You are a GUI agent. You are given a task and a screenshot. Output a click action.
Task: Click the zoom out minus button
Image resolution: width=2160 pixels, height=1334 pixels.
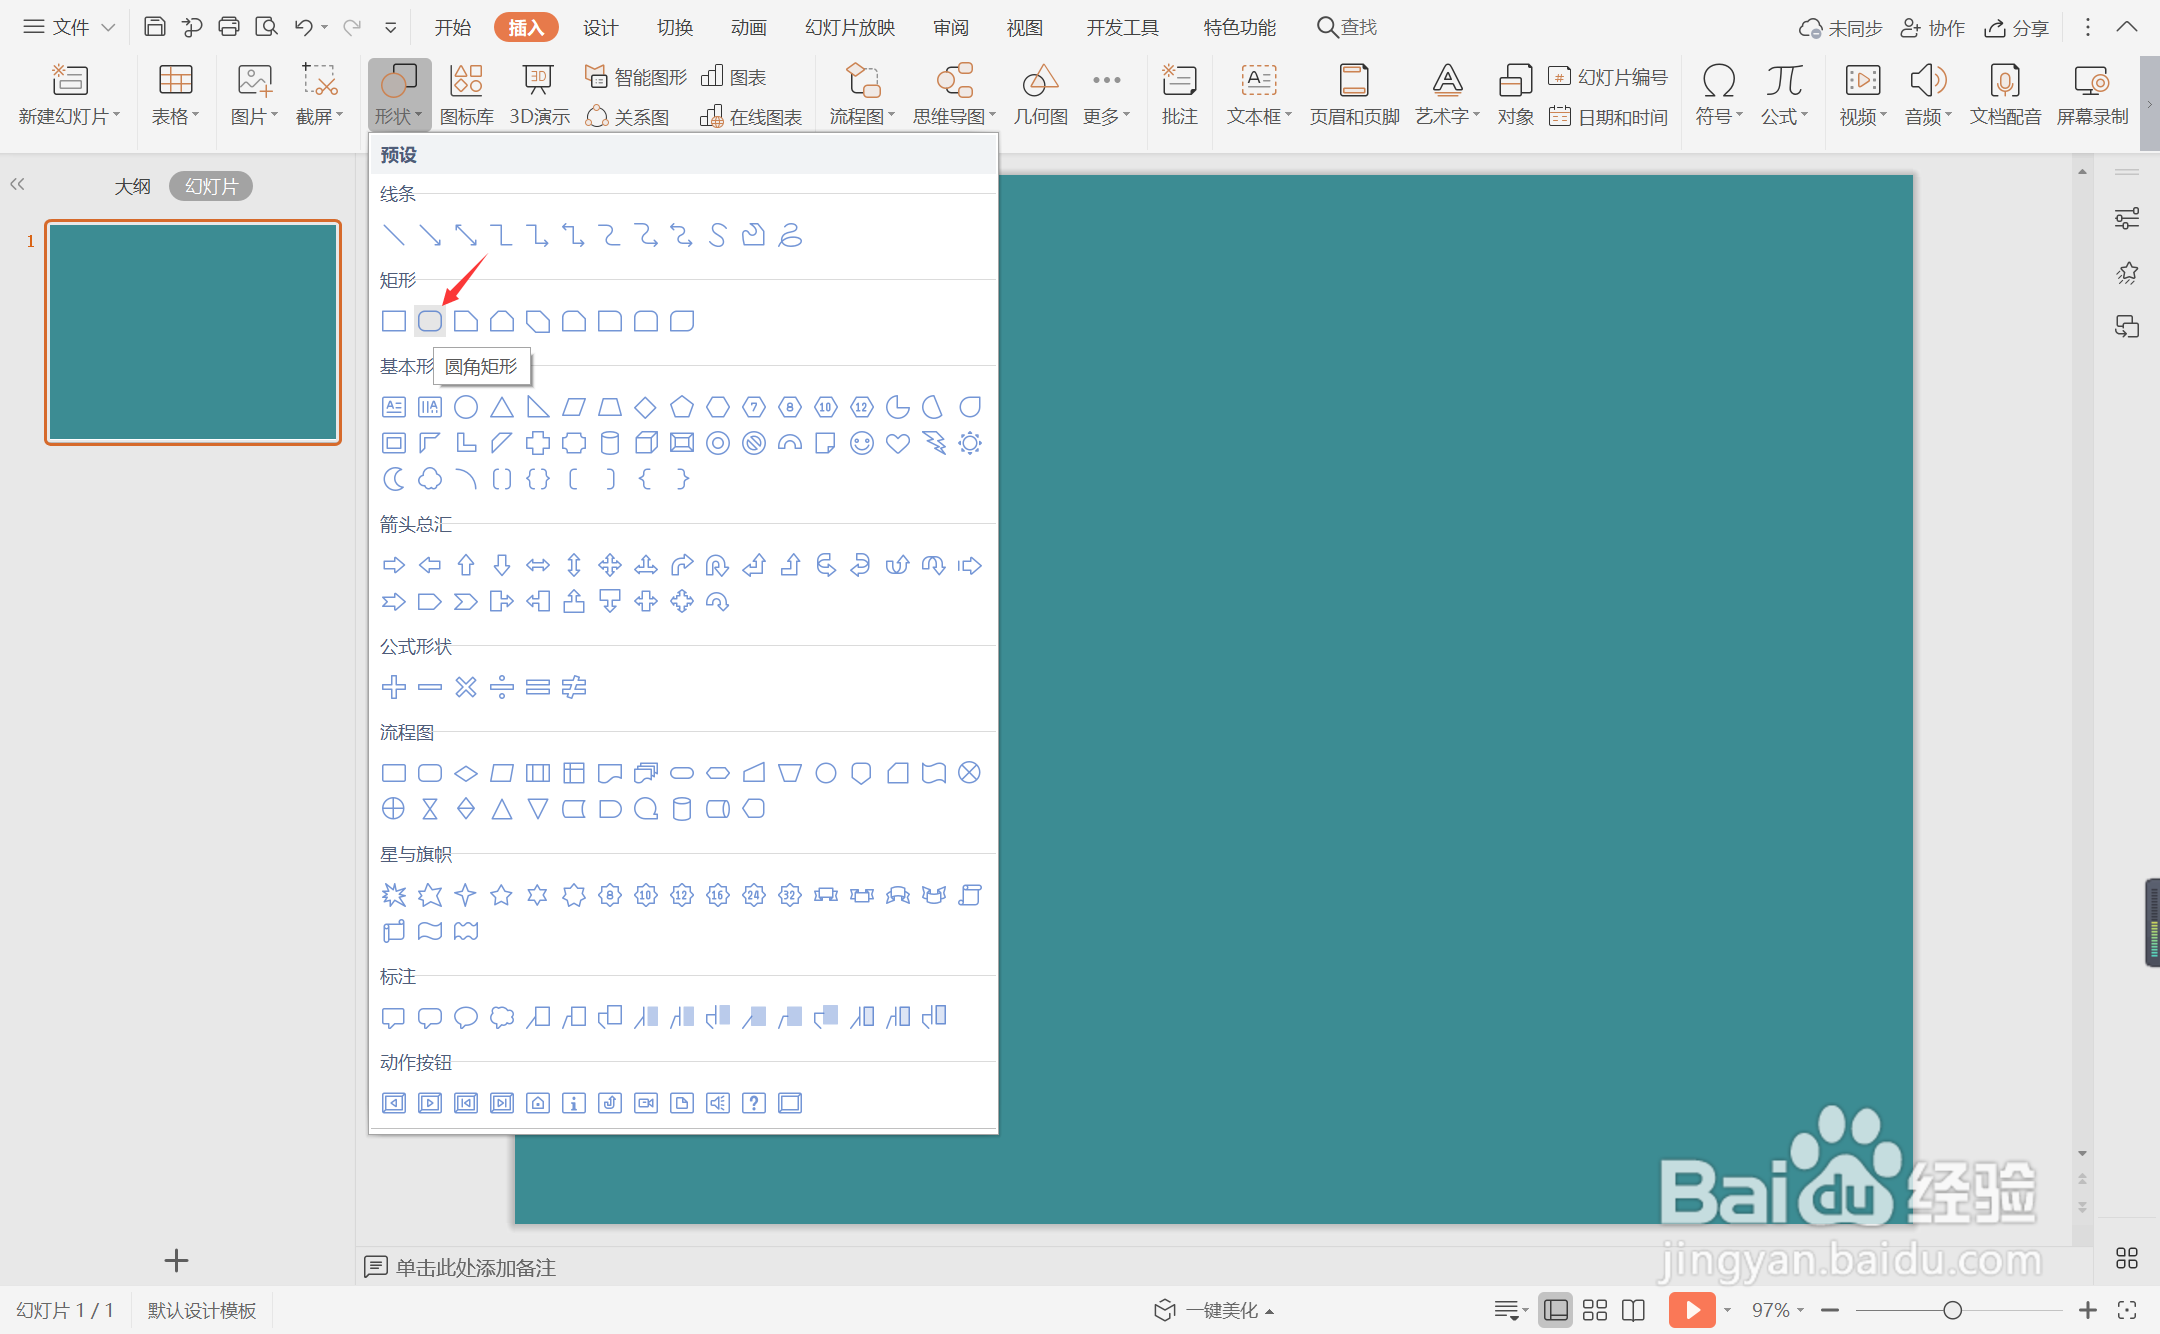pos(1830,1310)
